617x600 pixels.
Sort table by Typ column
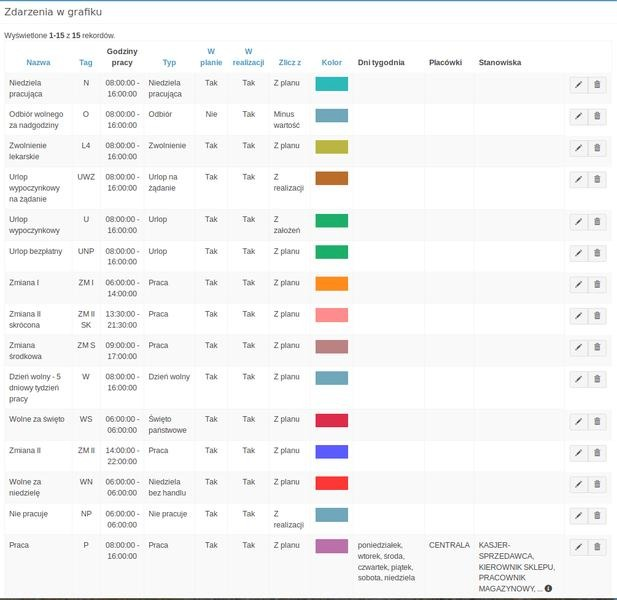[169, 63]
